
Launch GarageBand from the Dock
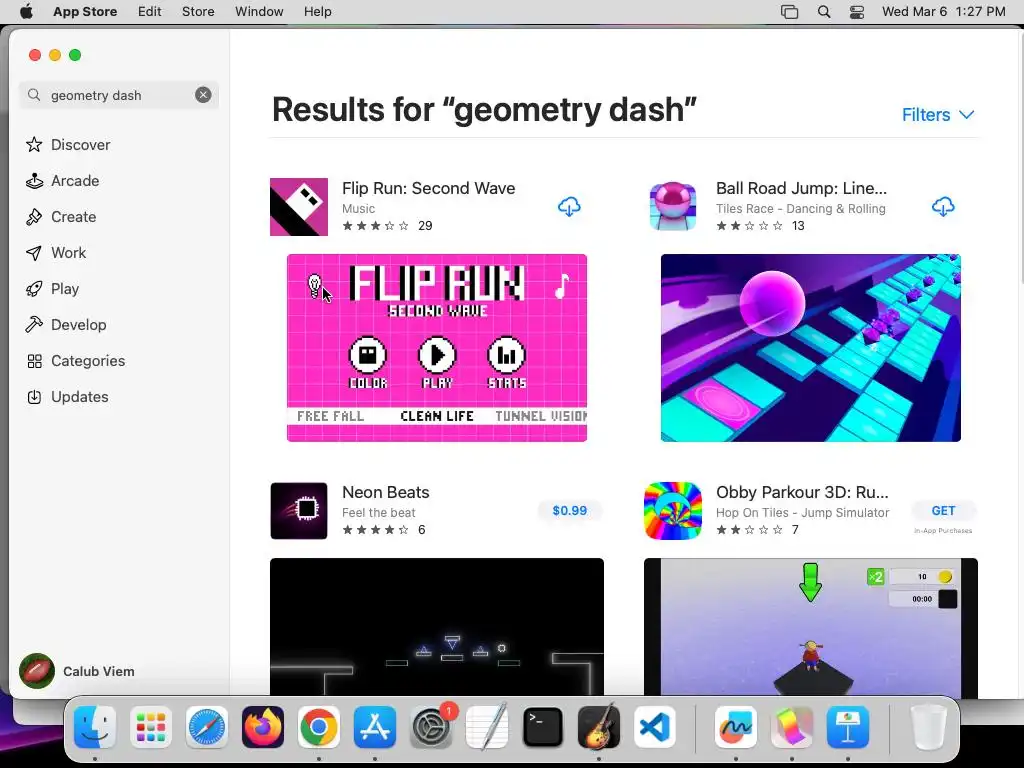599,726
